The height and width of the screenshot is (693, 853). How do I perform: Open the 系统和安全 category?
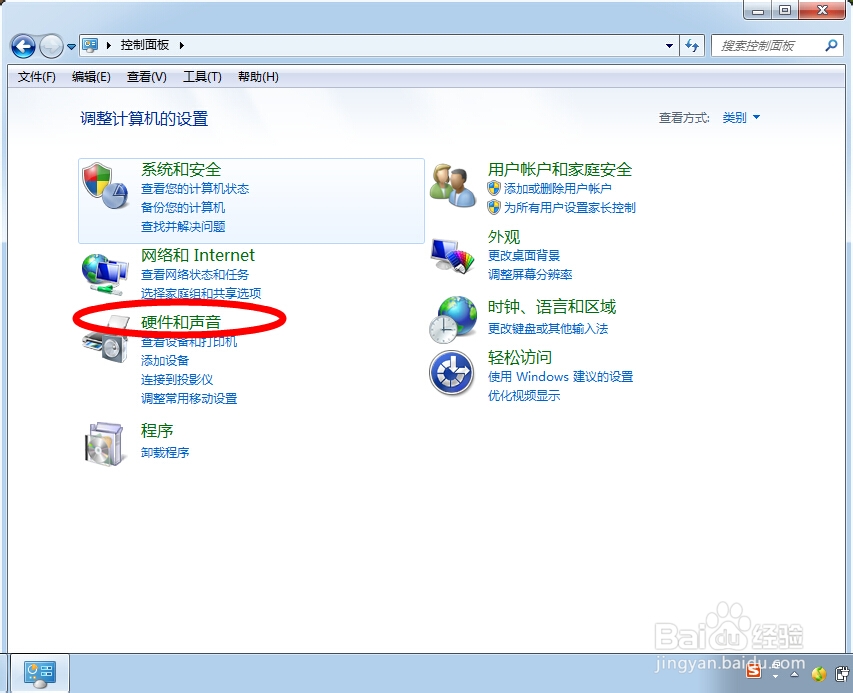(181, 169)
